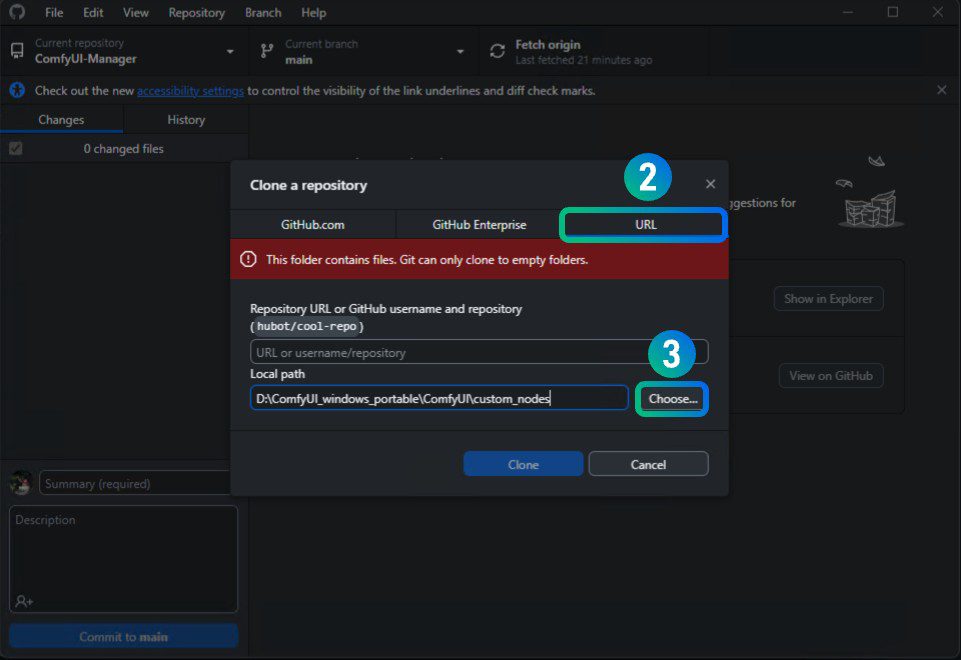Toggle the all changed files checkbox
The image size is (961, 660).
coord(16,148)
